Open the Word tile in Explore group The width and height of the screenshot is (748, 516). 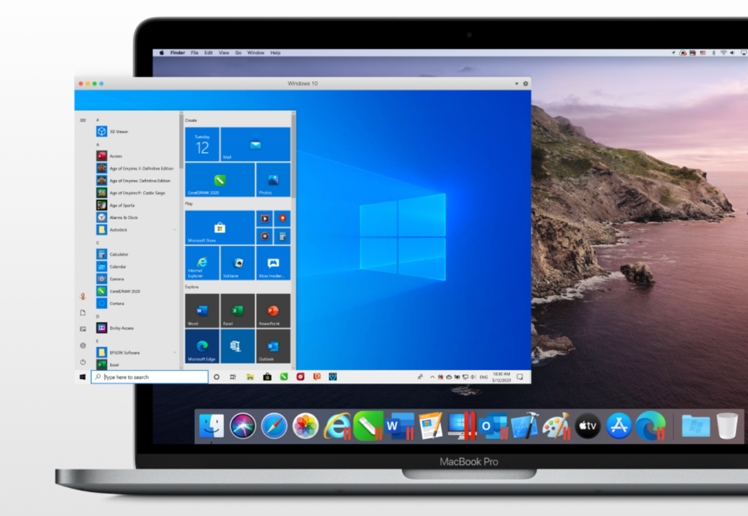point(202,310)
